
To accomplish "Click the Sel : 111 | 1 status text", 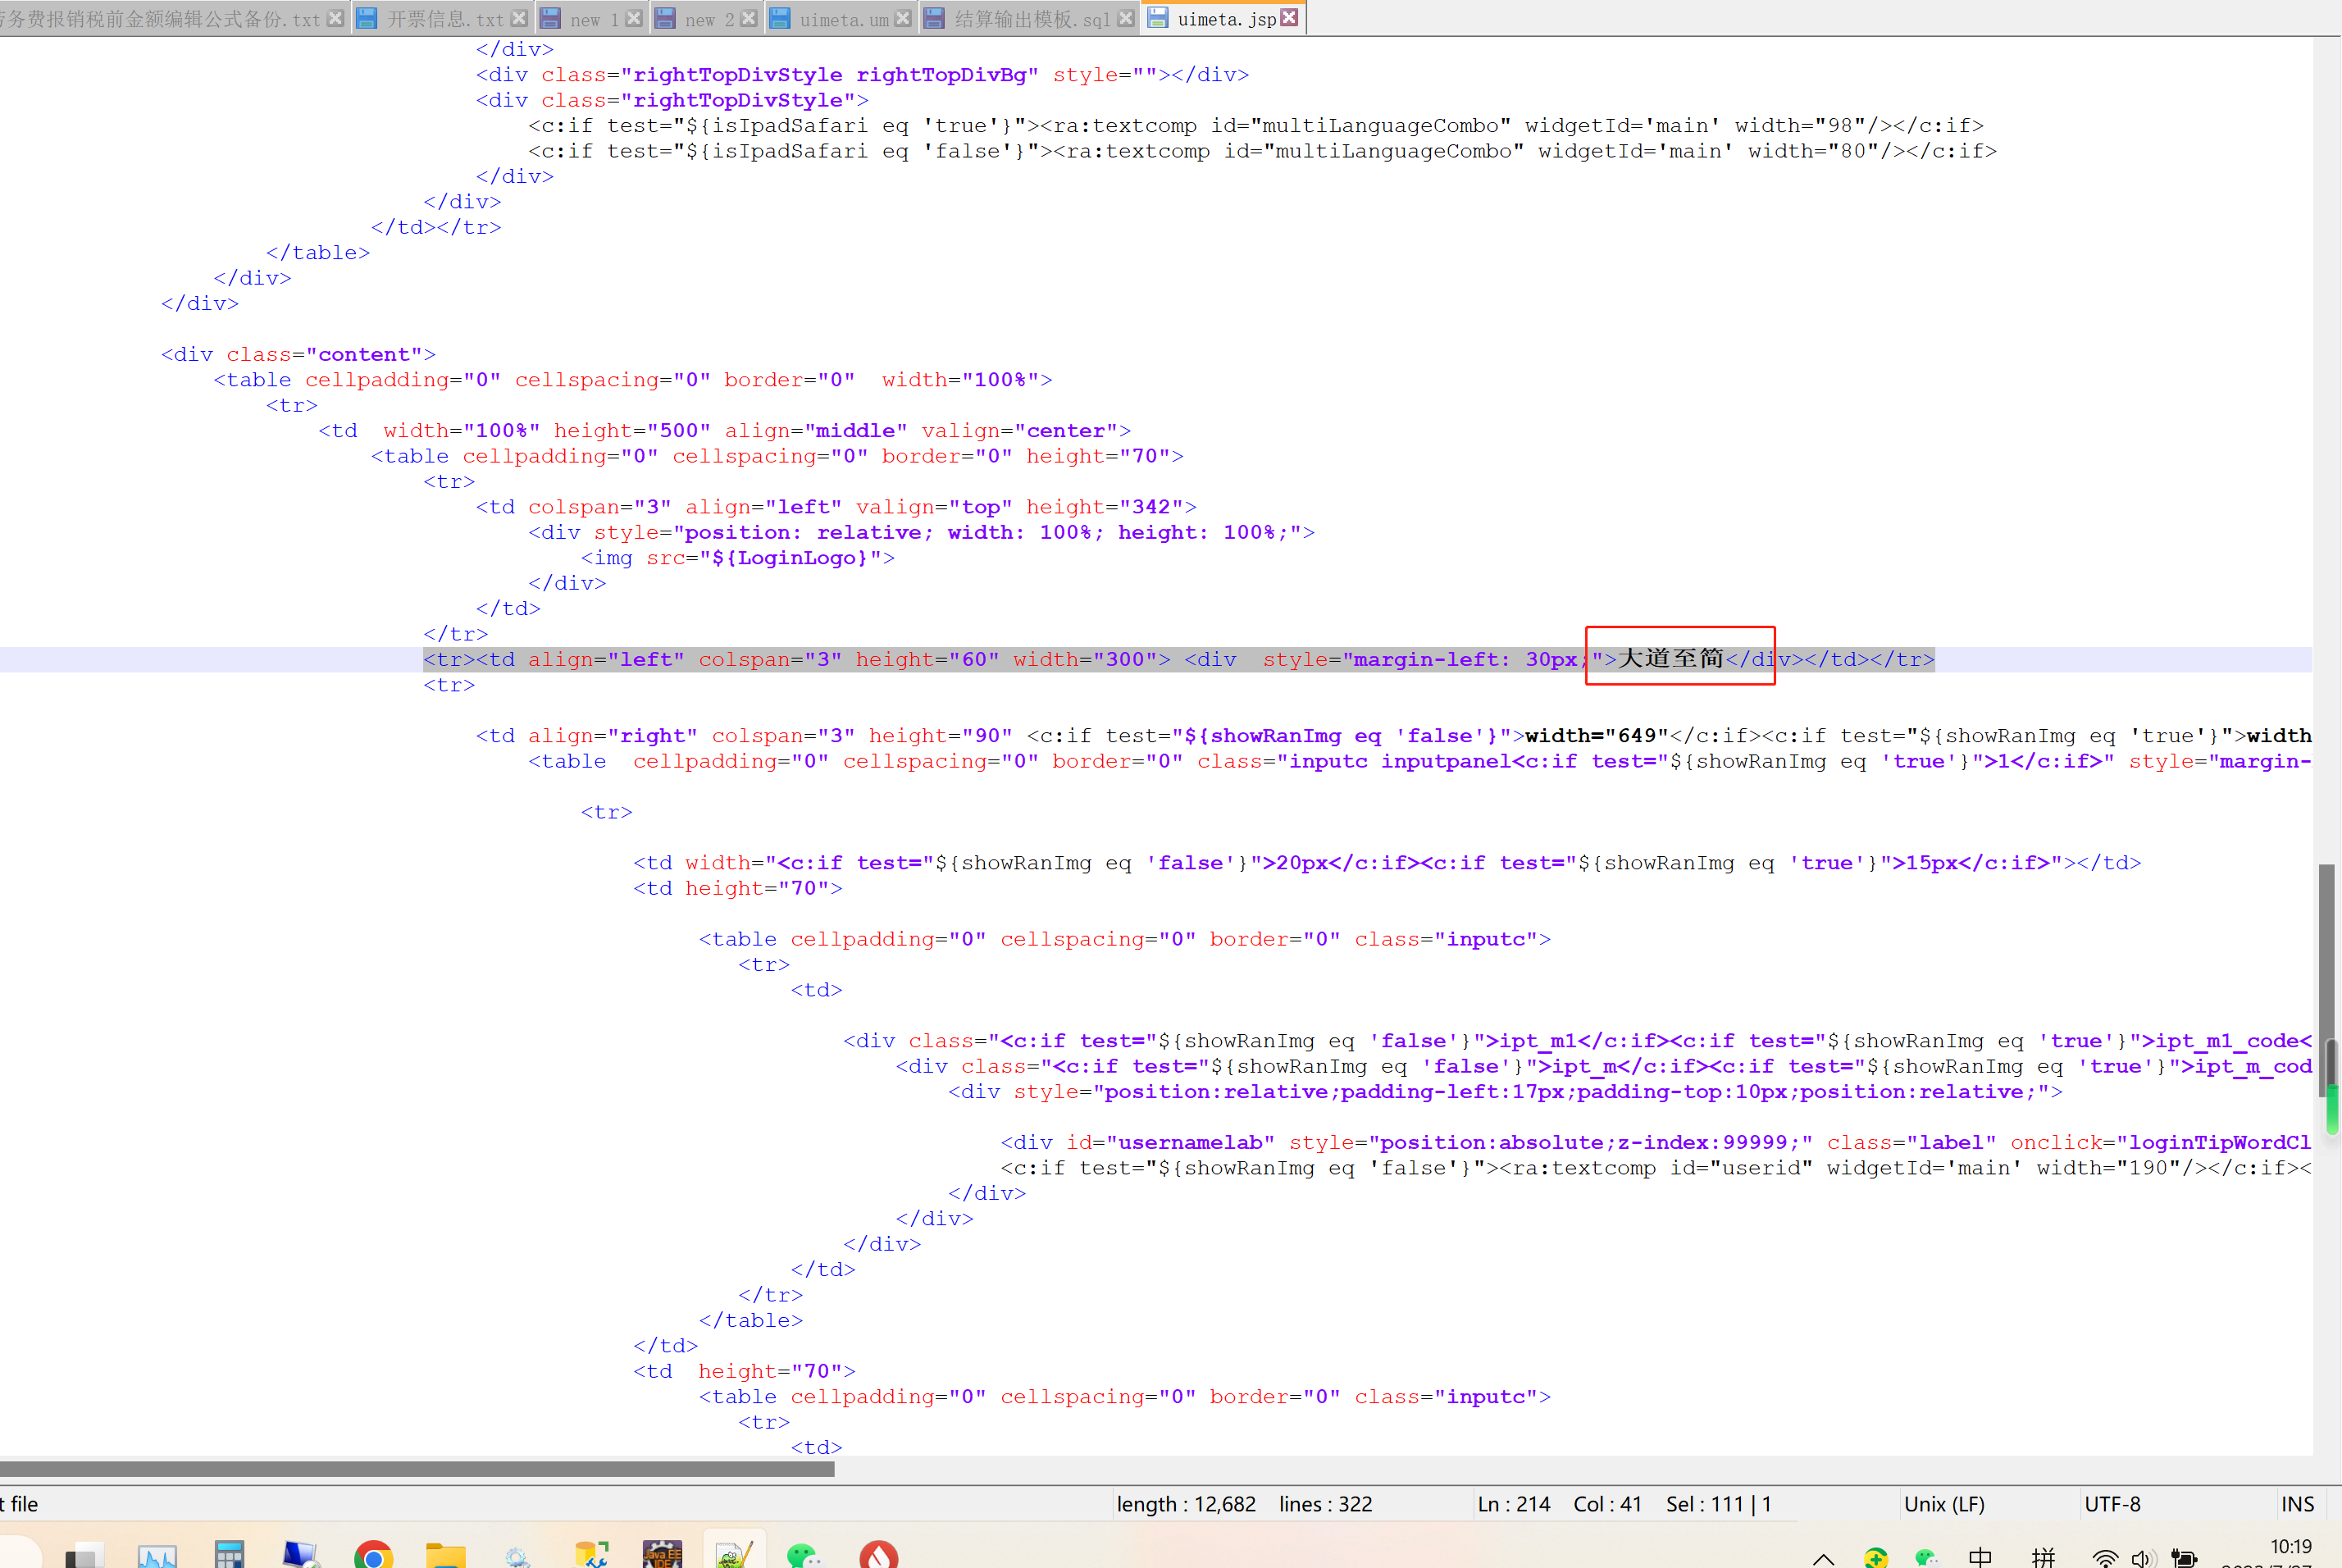I will click(x=1718, y=1504).
